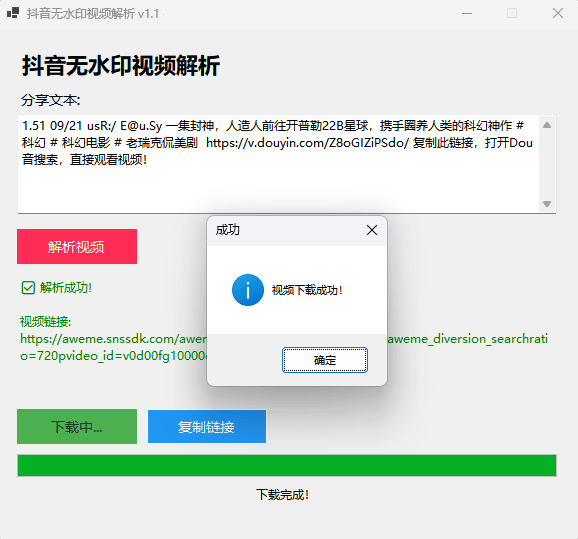The width and height of the screenshot is (578, 539).
Task: Click the 抖音无水印视频解析 heading
Action: pos(121,66)
